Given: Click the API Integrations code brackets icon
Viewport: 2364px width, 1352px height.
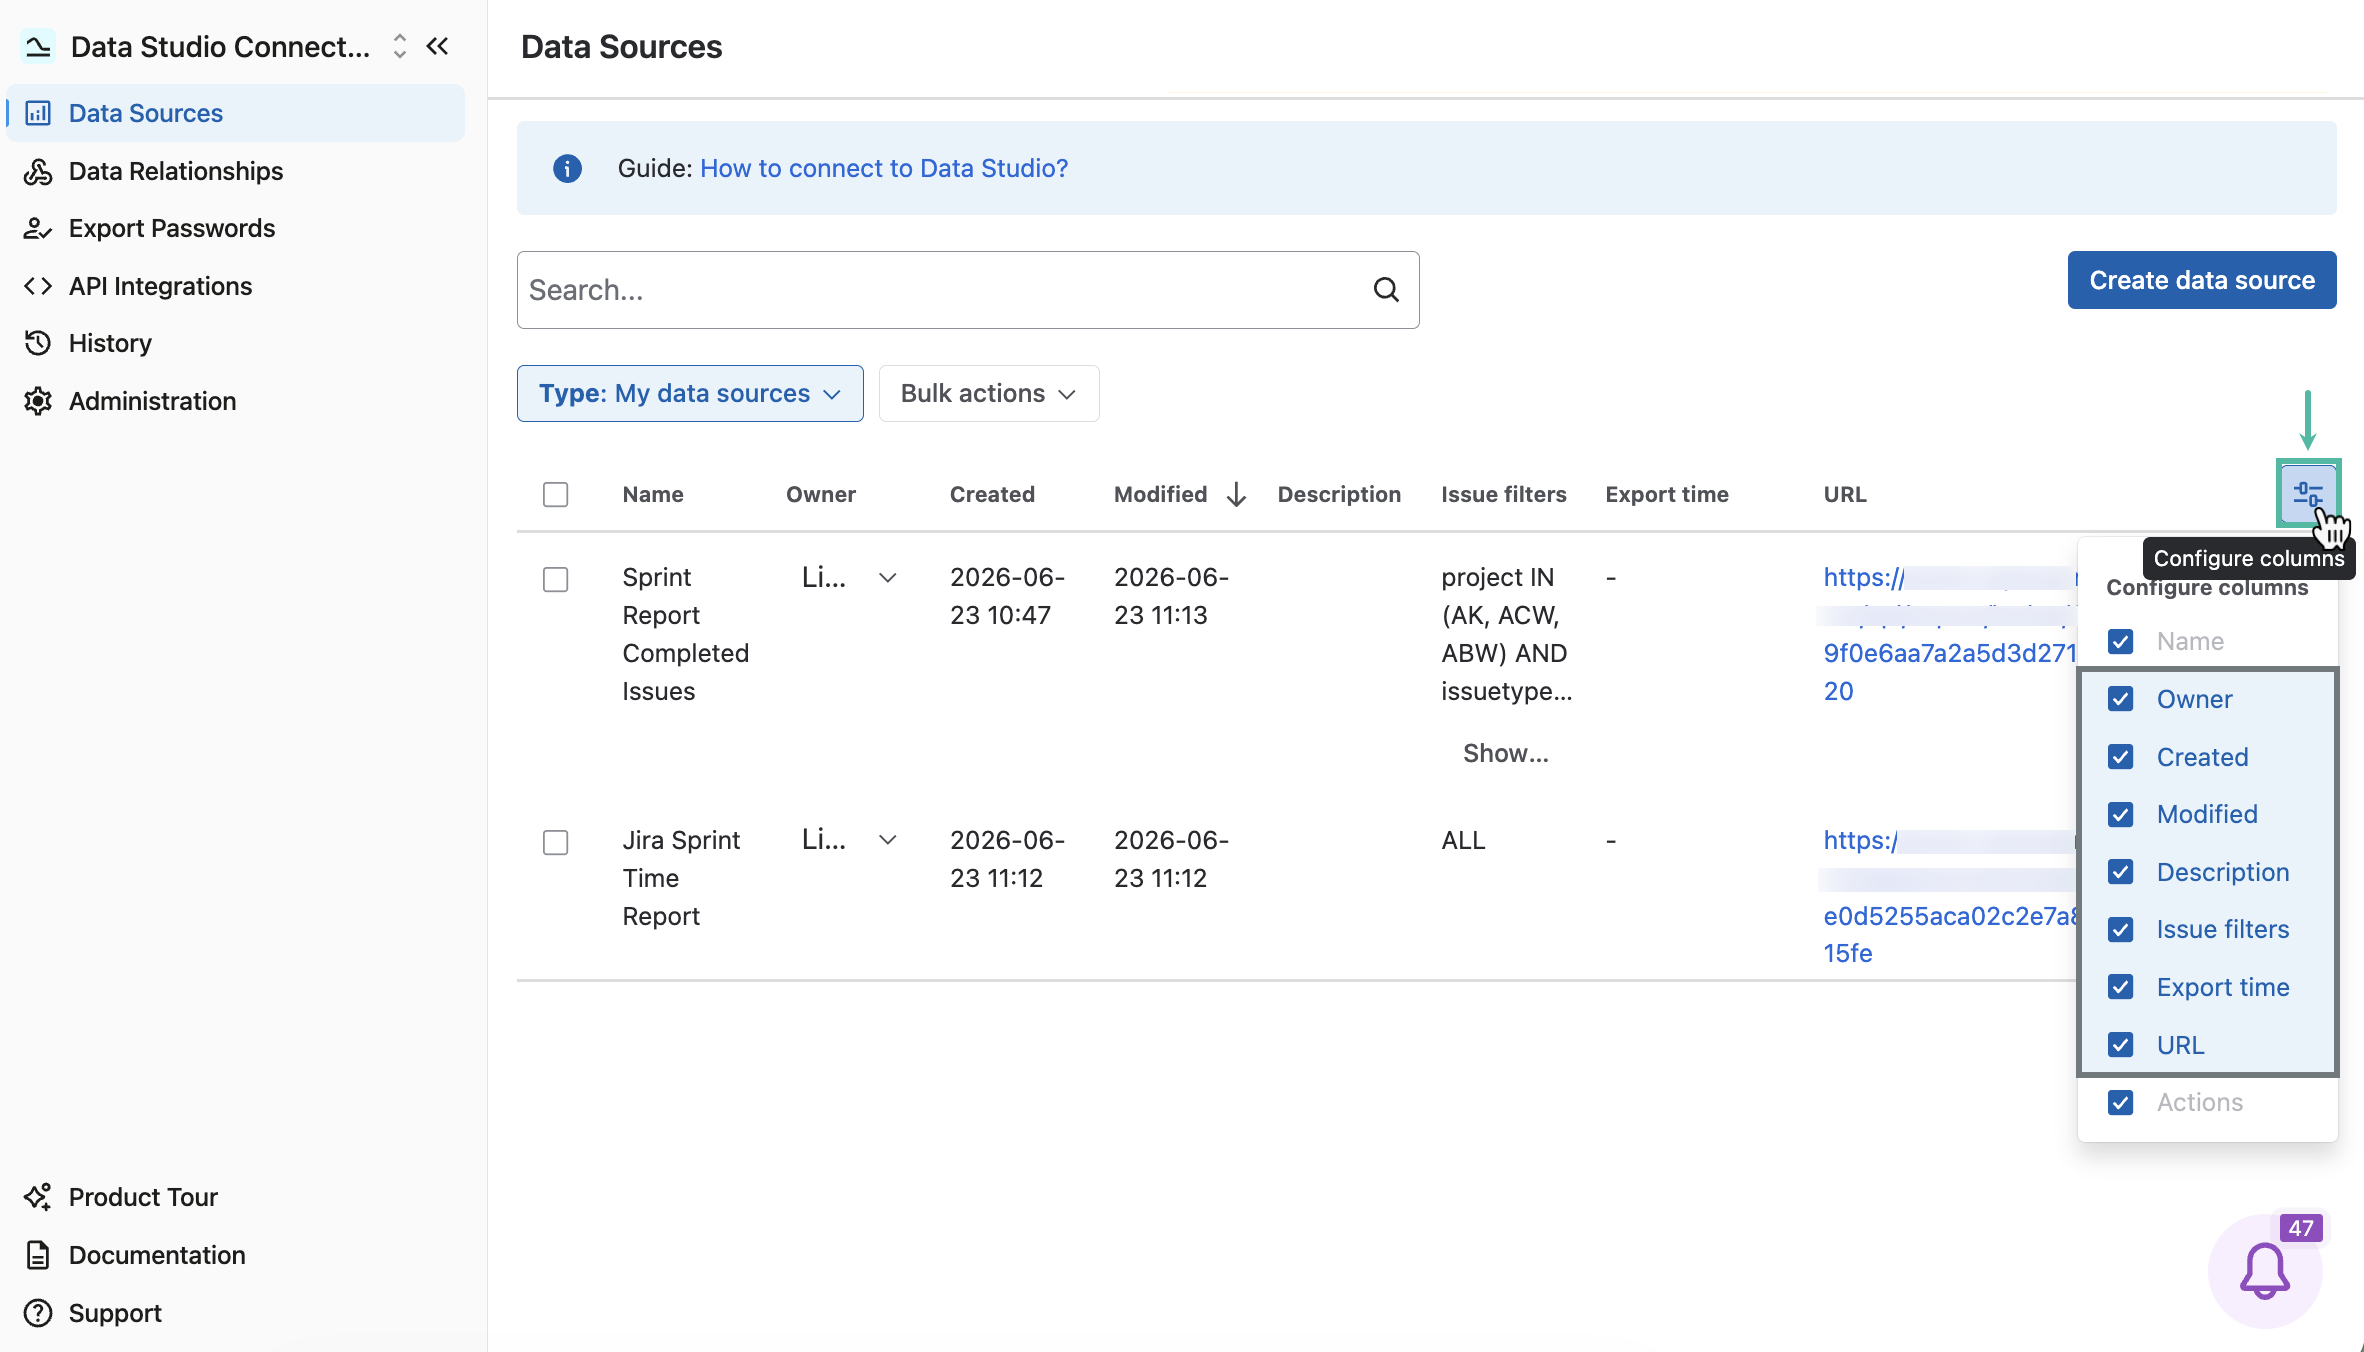Looking at the screenshot, I should point(38,286).
